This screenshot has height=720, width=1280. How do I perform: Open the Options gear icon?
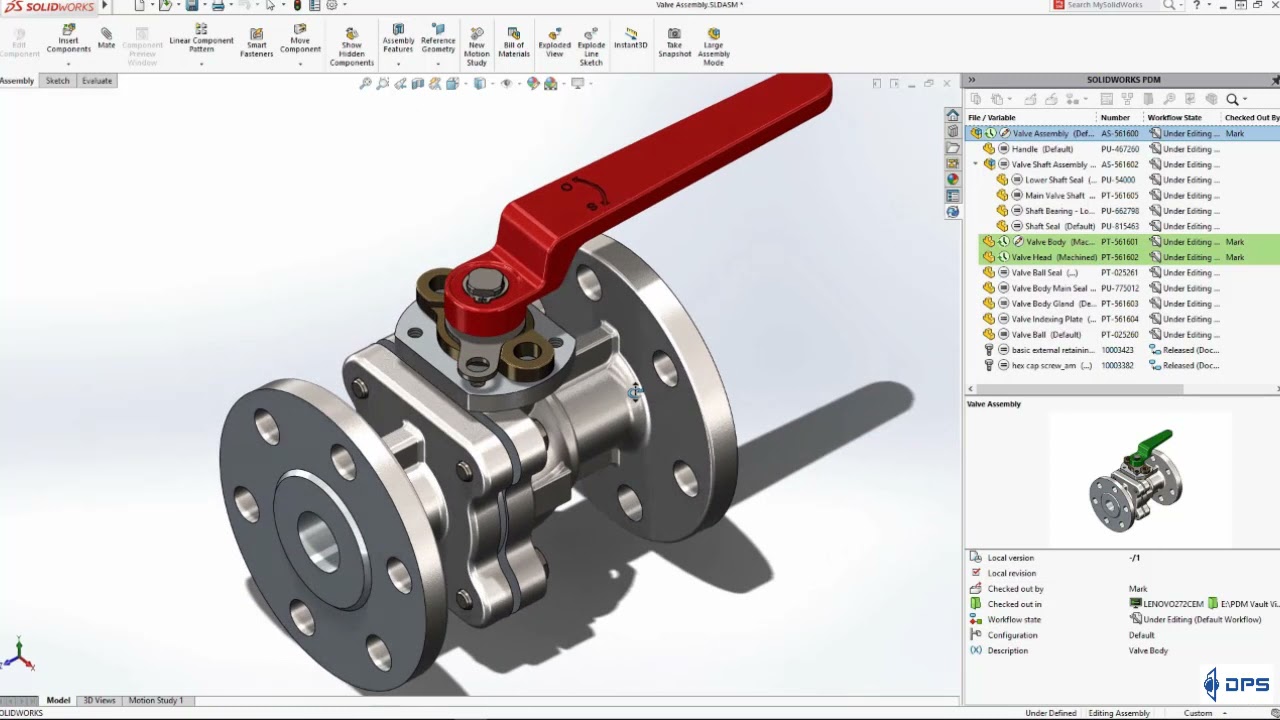pyautogui.click(x=332, y=6)
